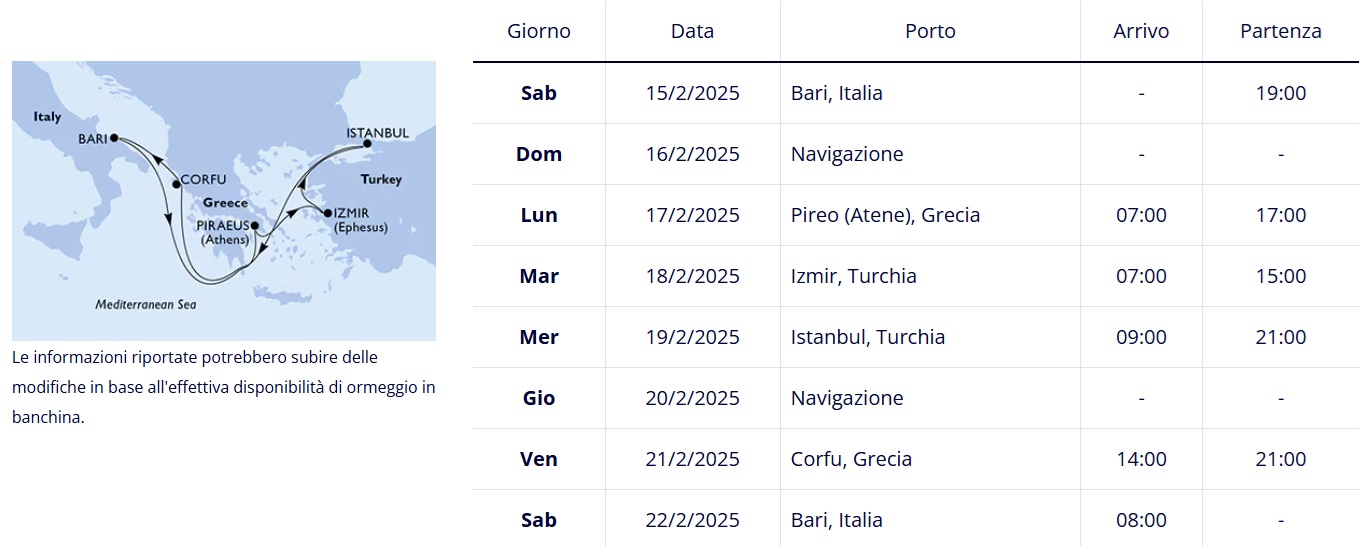Click the Arrivo column header
The width and height of the screenshot is (1360, 546).
pos(1141,31)
